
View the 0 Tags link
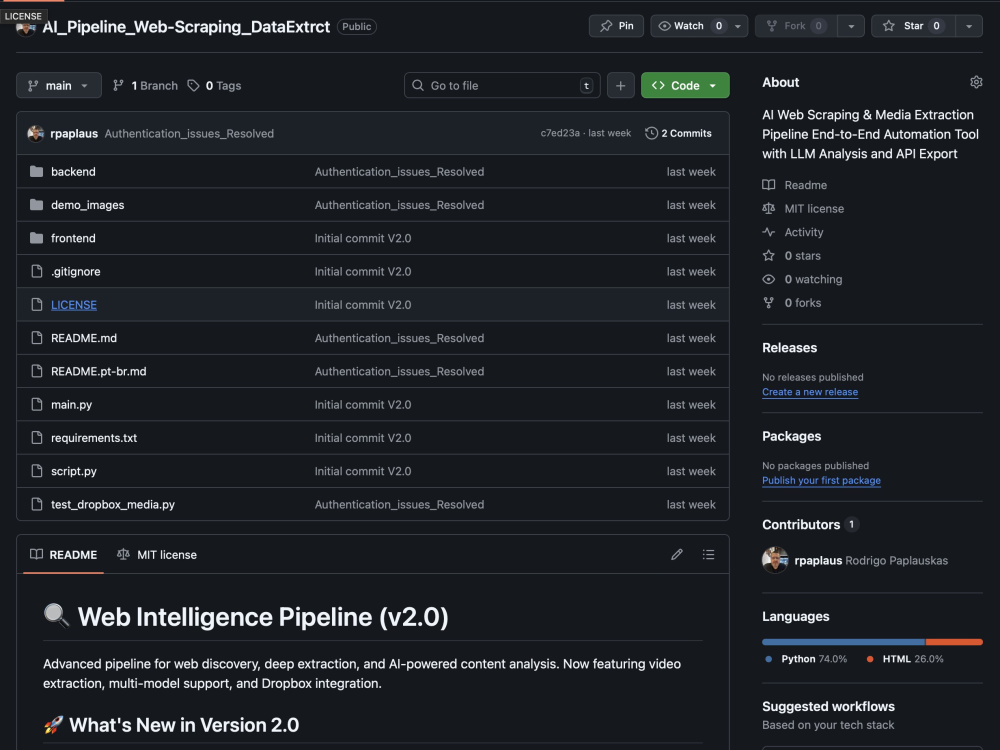(214, 85)
